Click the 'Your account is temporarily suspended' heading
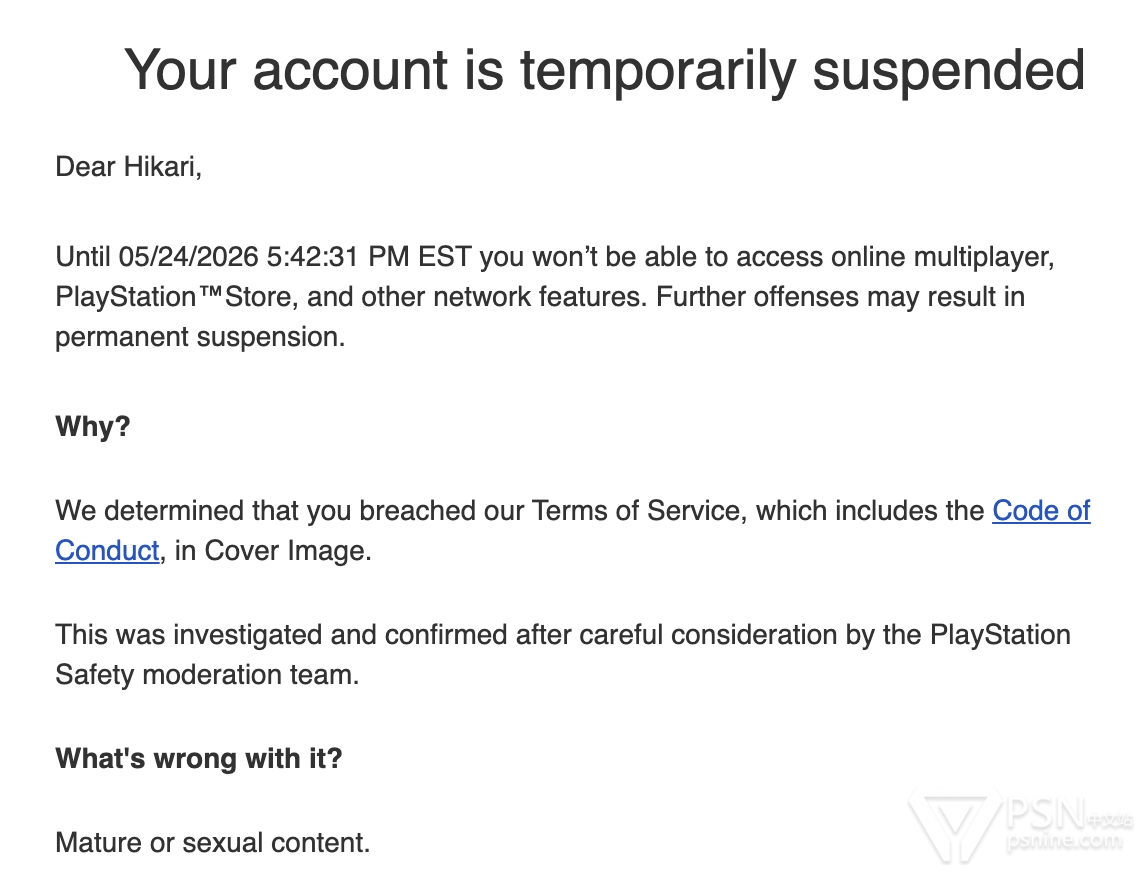The image size is (1146, 876). point(604,70)
